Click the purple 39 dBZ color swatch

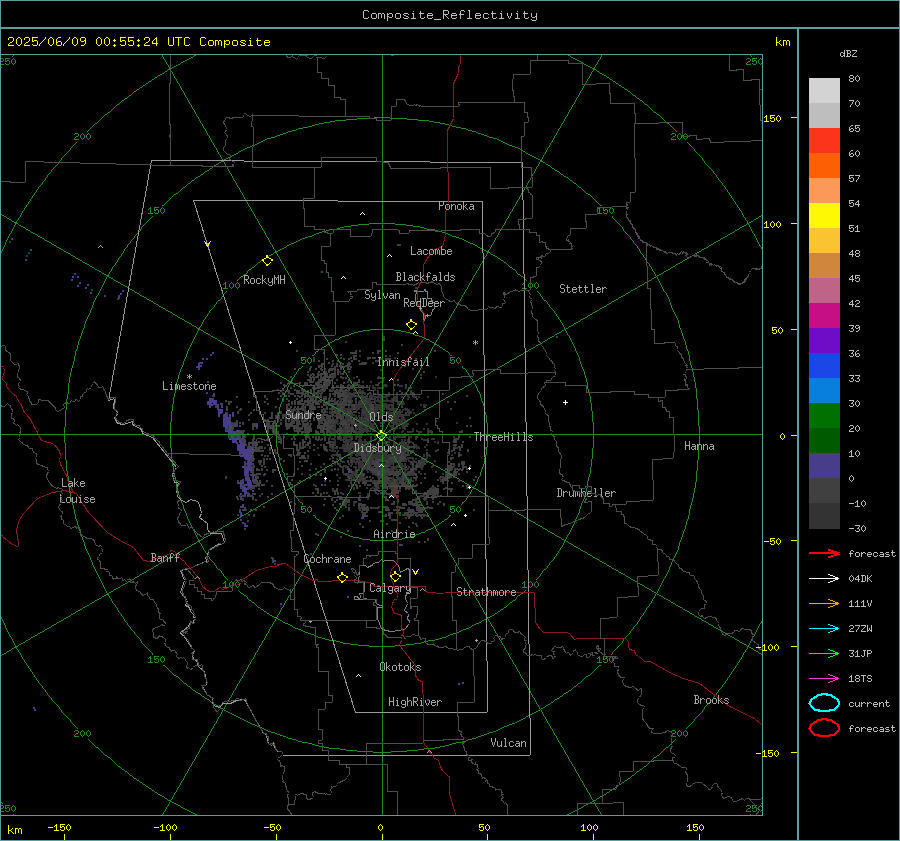tap(824, 340)
